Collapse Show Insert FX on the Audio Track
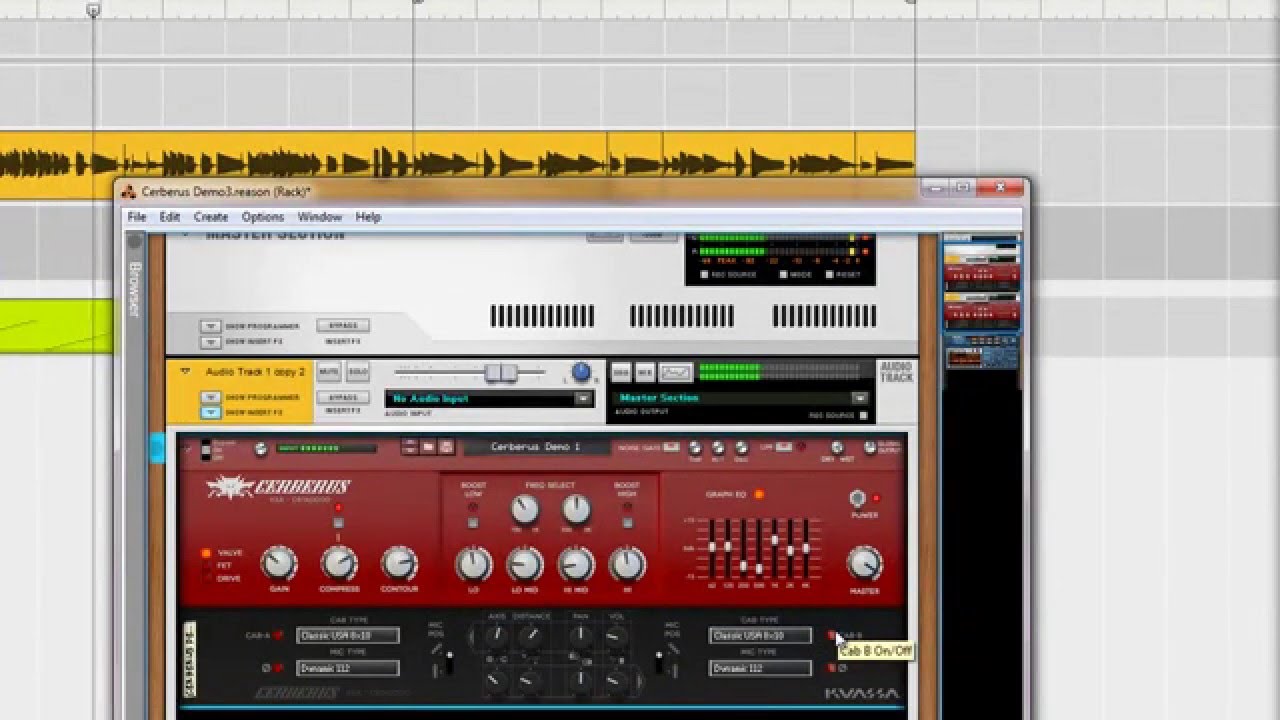This screenshot has height=720, width=1280. click(210, 412)
